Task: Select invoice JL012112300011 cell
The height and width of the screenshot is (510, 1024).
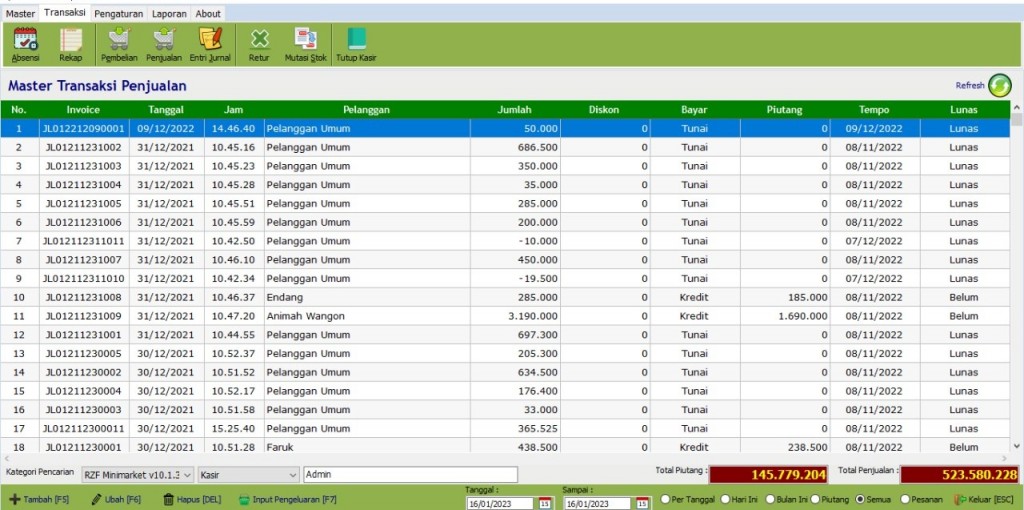Action: coord(84,428)
